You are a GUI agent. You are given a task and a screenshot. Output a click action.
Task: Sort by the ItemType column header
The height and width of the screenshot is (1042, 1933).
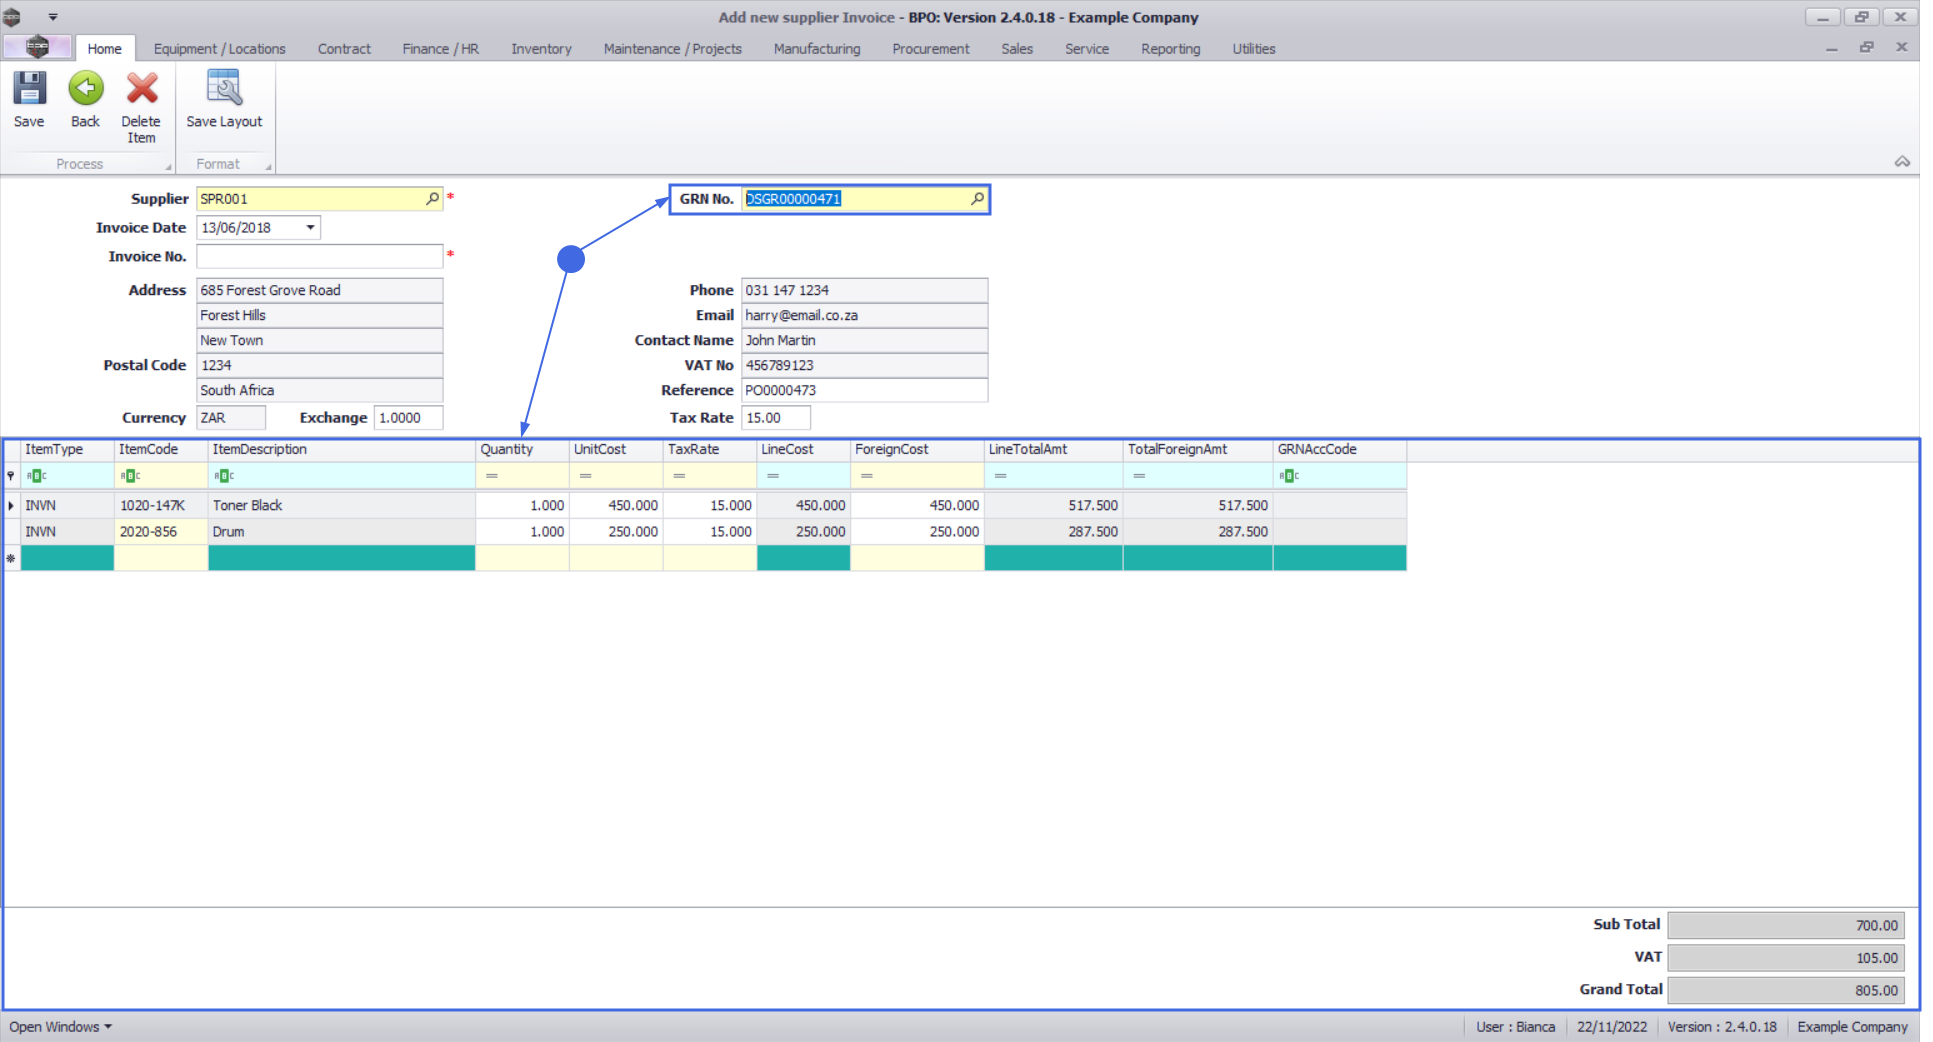coord(67,449)
